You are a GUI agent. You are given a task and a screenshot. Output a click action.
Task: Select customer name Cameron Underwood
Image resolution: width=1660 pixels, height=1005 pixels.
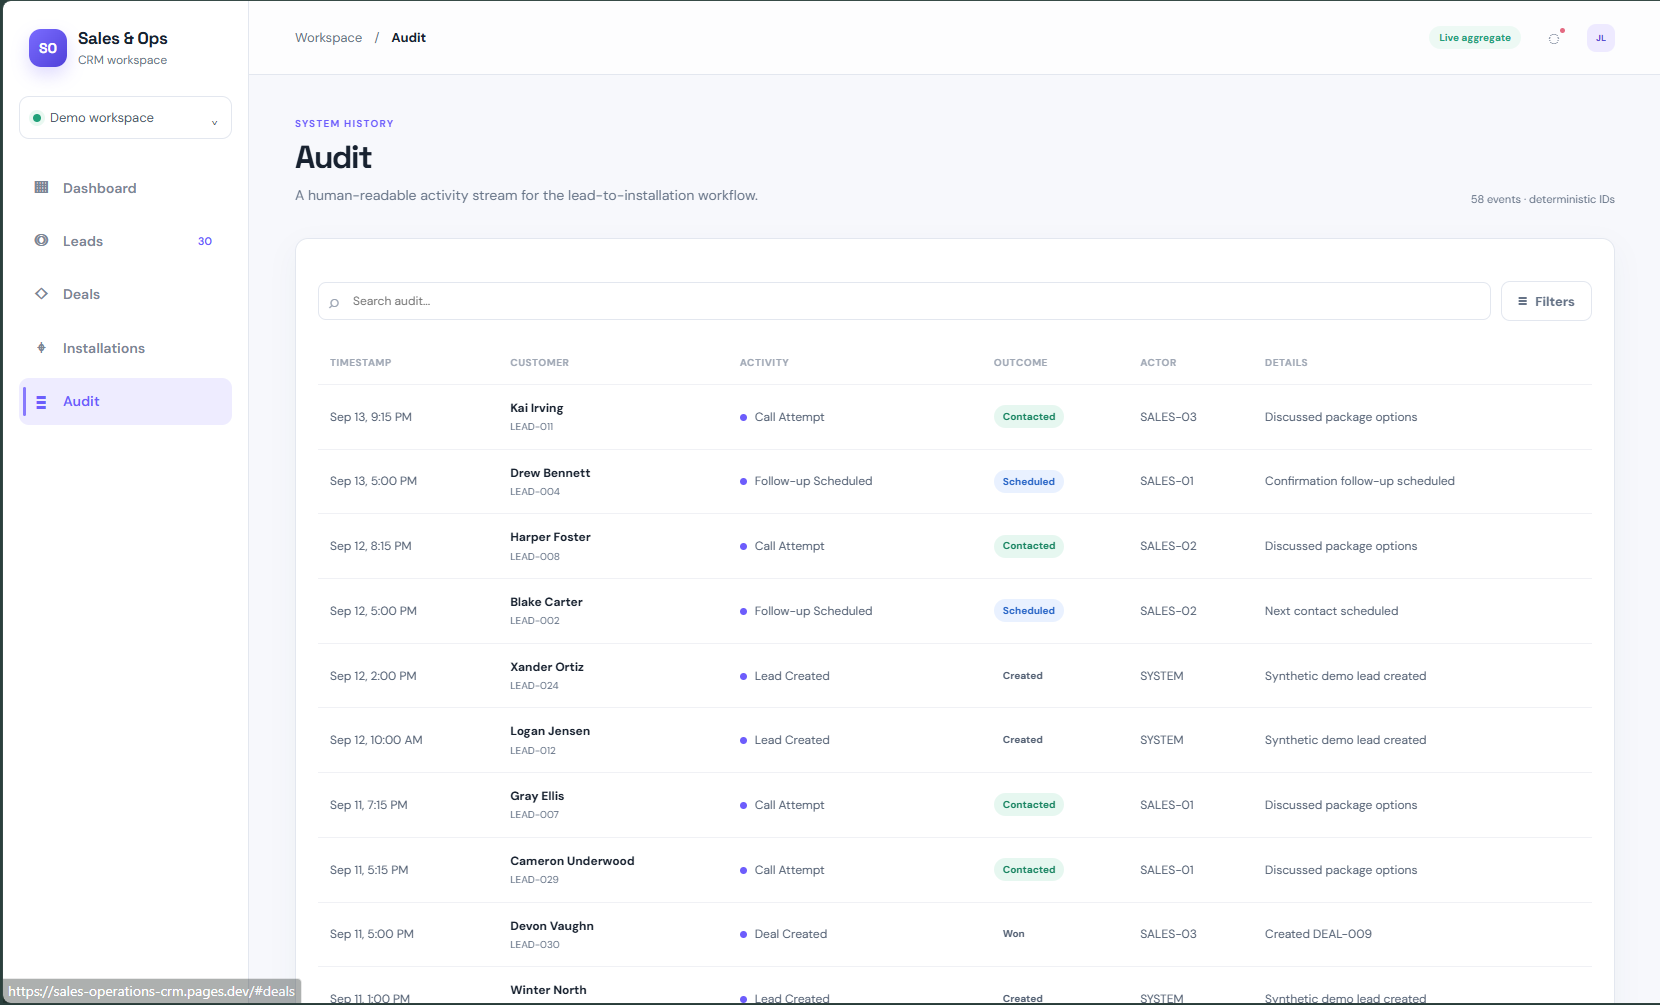point(572,861)
